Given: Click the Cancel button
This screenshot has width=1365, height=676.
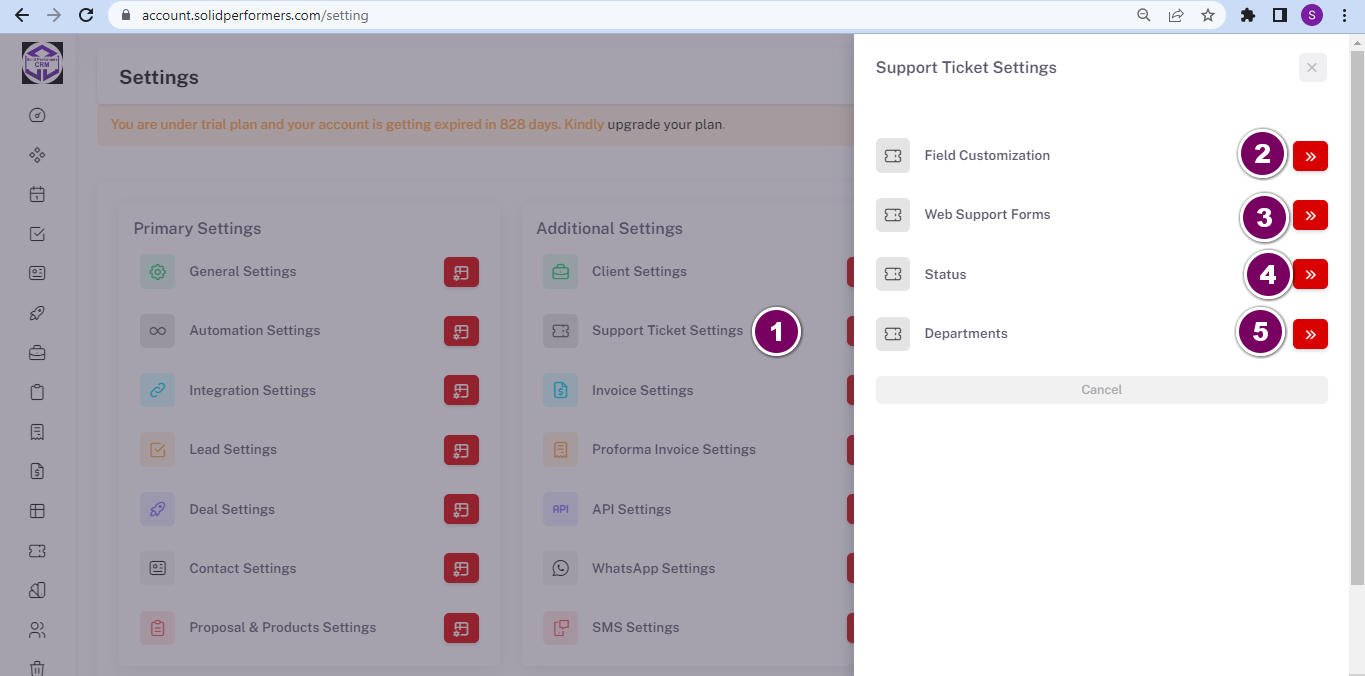Looking at the screenshot, I should pyautogui.click(x=1101, y=390).
